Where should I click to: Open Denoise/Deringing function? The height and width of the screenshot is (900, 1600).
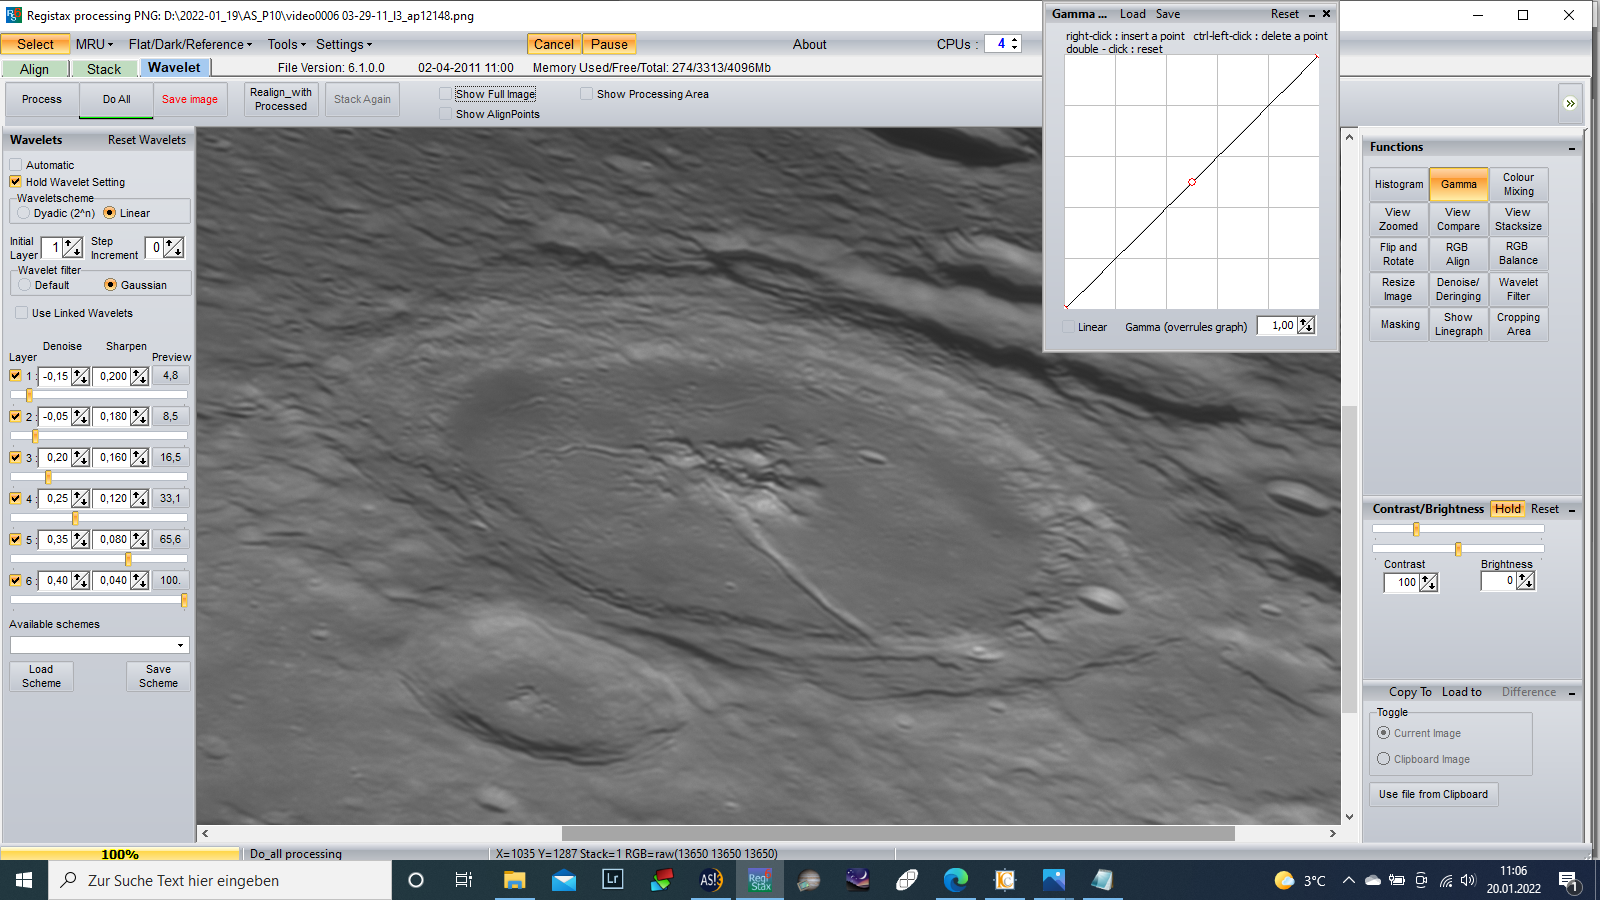tap(1458, 289)
